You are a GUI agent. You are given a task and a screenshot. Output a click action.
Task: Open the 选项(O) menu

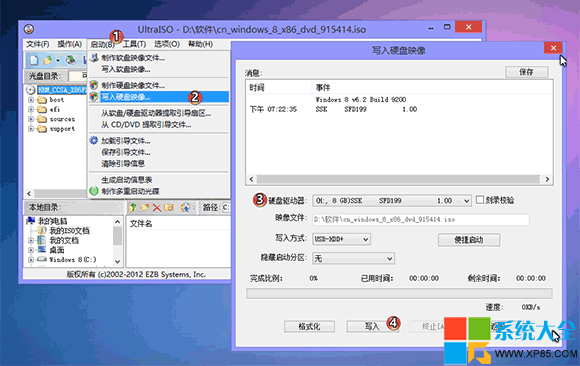pyautogui.click(x=167, y=44)
